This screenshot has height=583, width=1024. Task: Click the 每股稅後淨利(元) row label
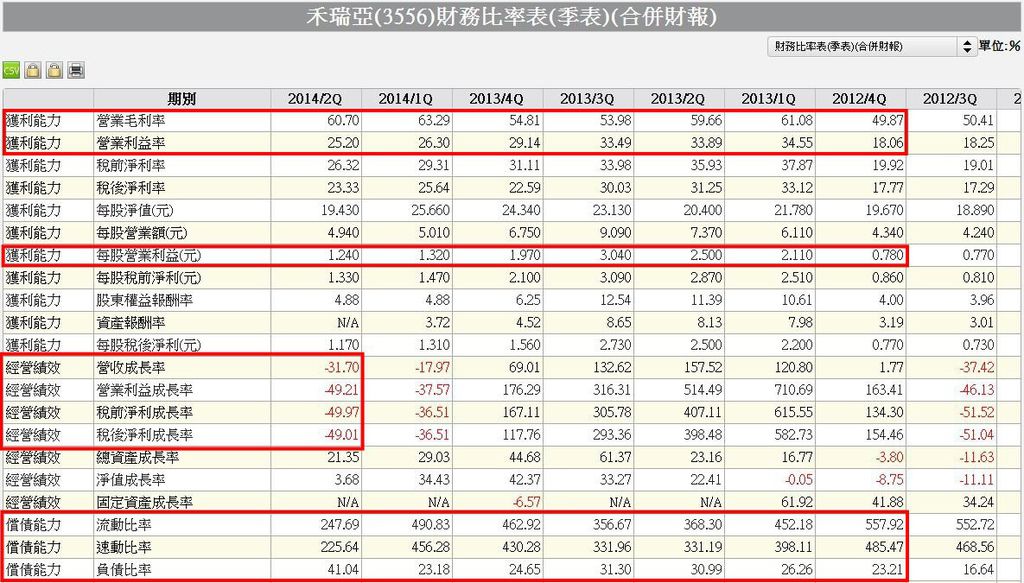(149, 345)
